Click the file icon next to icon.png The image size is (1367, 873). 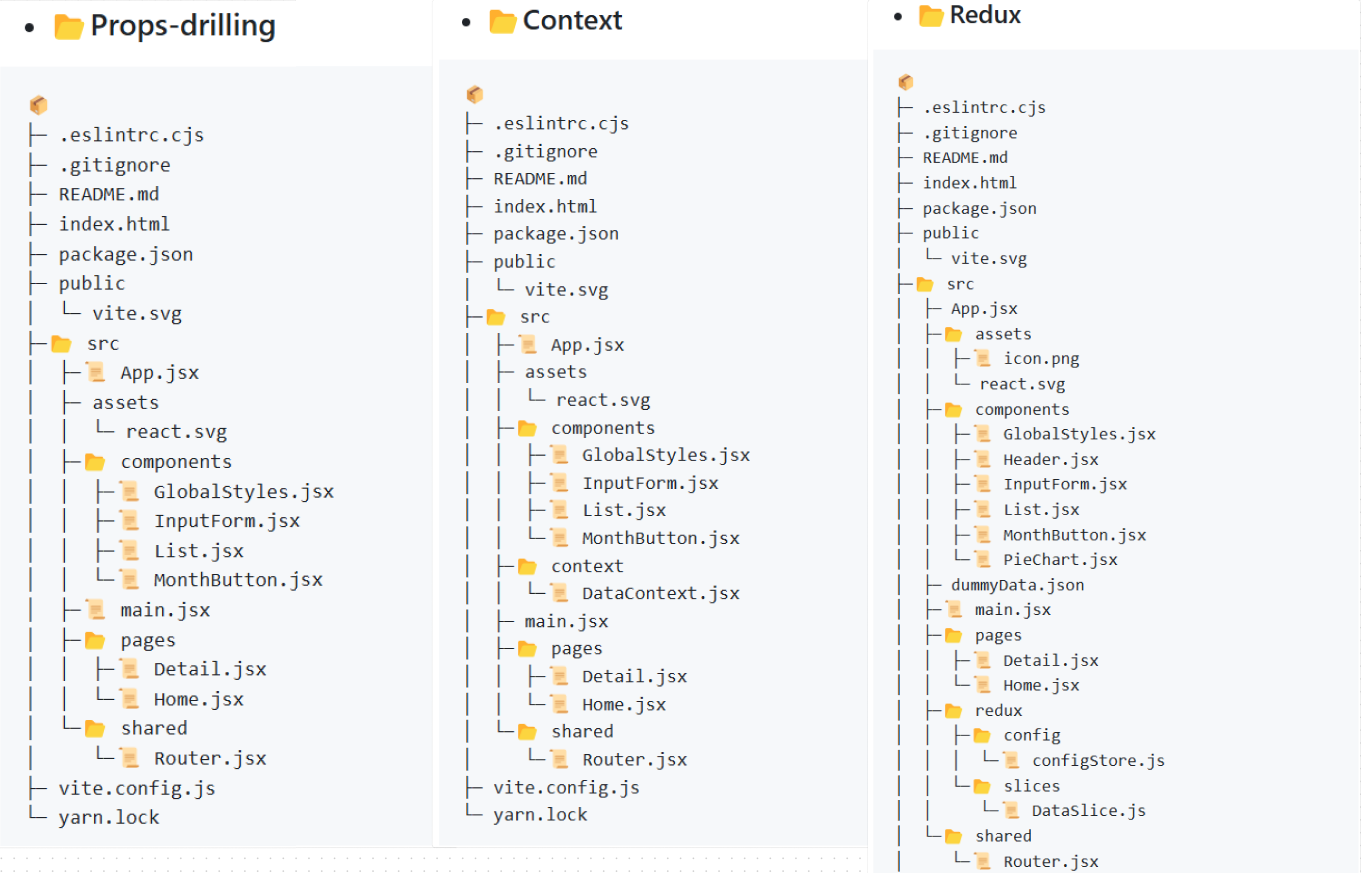(983, 358)
